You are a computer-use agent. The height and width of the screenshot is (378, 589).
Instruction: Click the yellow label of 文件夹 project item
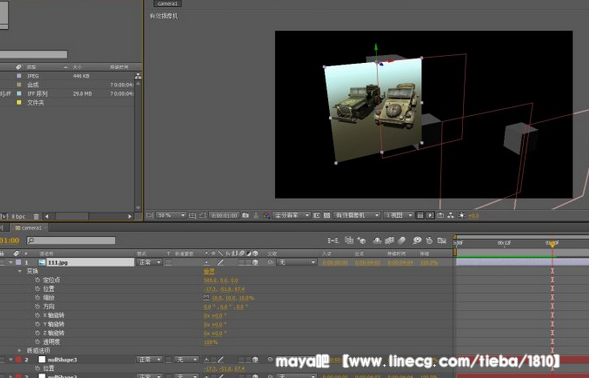click(19, 102)
